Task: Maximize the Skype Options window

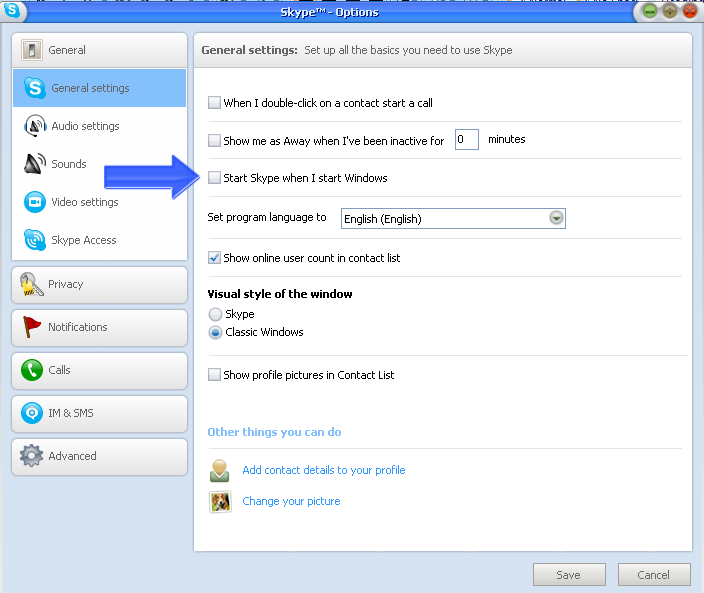Action: coord(670,11)
